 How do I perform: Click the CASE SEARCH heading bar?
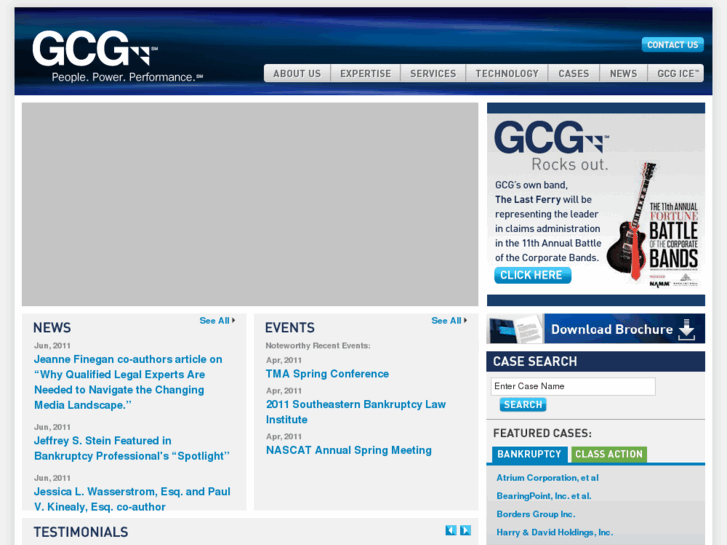tap(596, 361)
